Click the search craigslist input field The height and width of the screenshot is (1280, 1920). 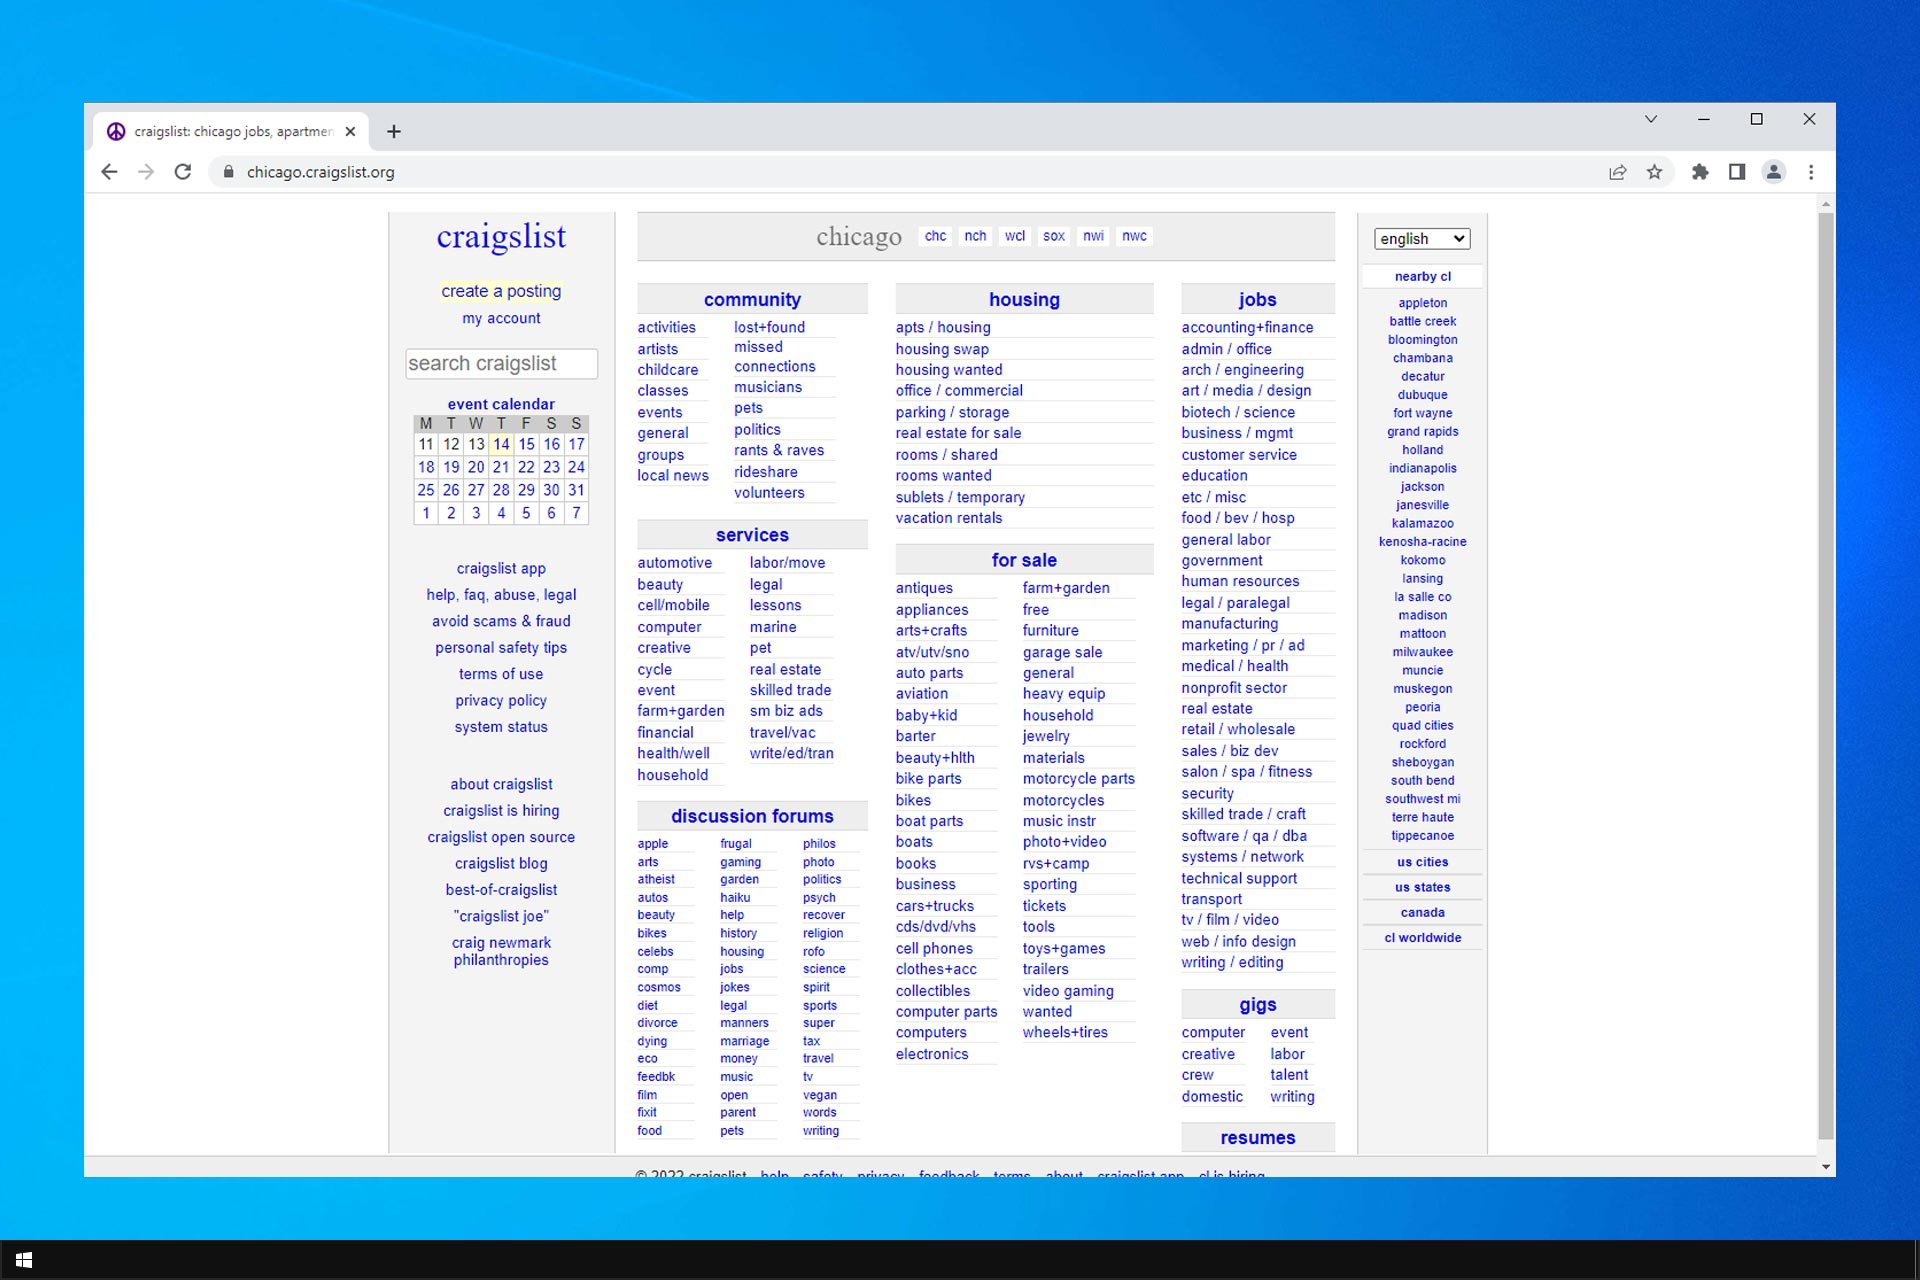coord(501,363)
